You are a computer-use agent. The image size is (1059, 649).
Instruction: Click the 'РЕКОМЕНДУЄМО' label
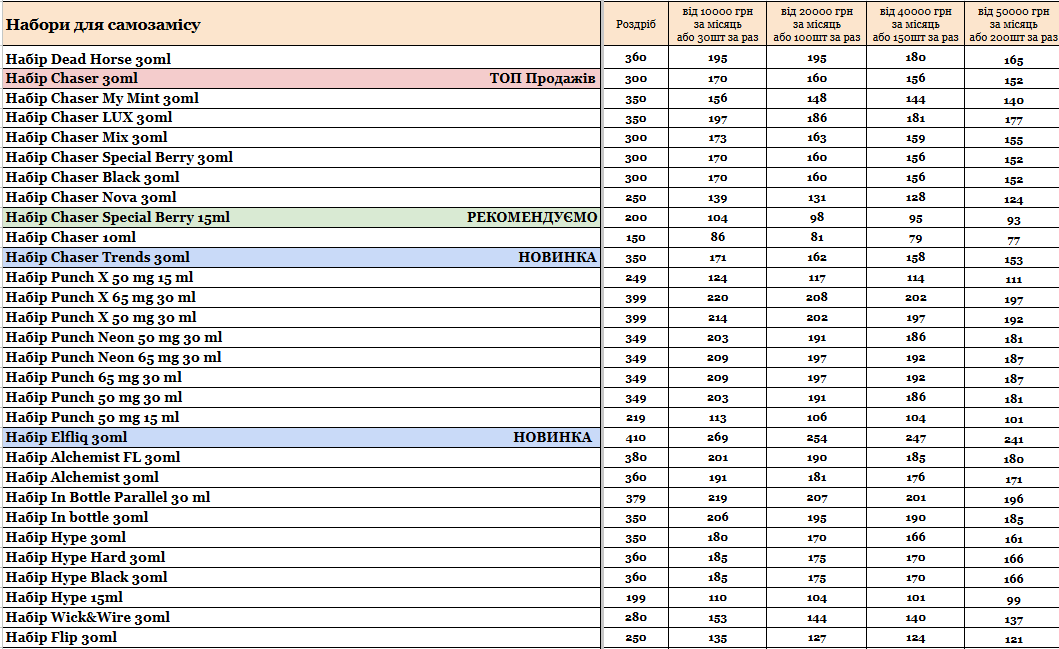click(x=531, y=218)
